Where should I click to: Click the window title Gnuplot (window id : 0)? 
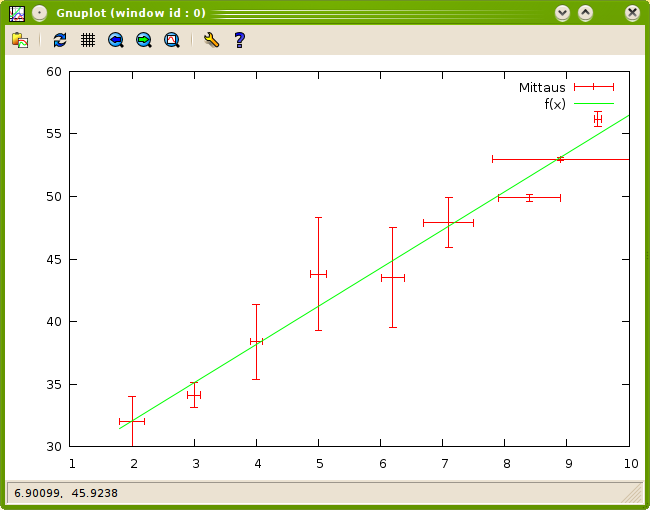click(131, 13)
